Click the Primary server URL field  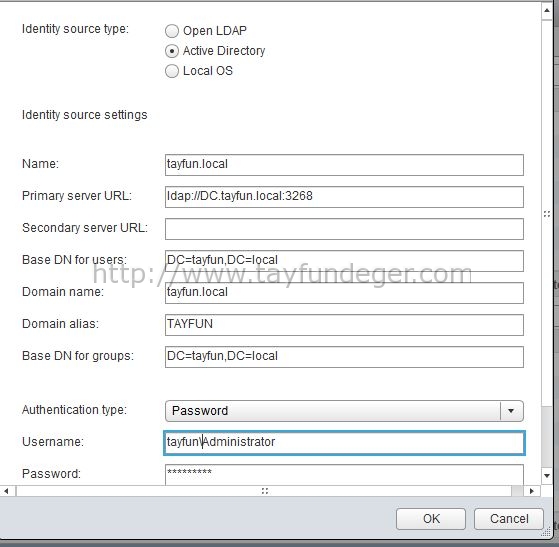(344, 197)
